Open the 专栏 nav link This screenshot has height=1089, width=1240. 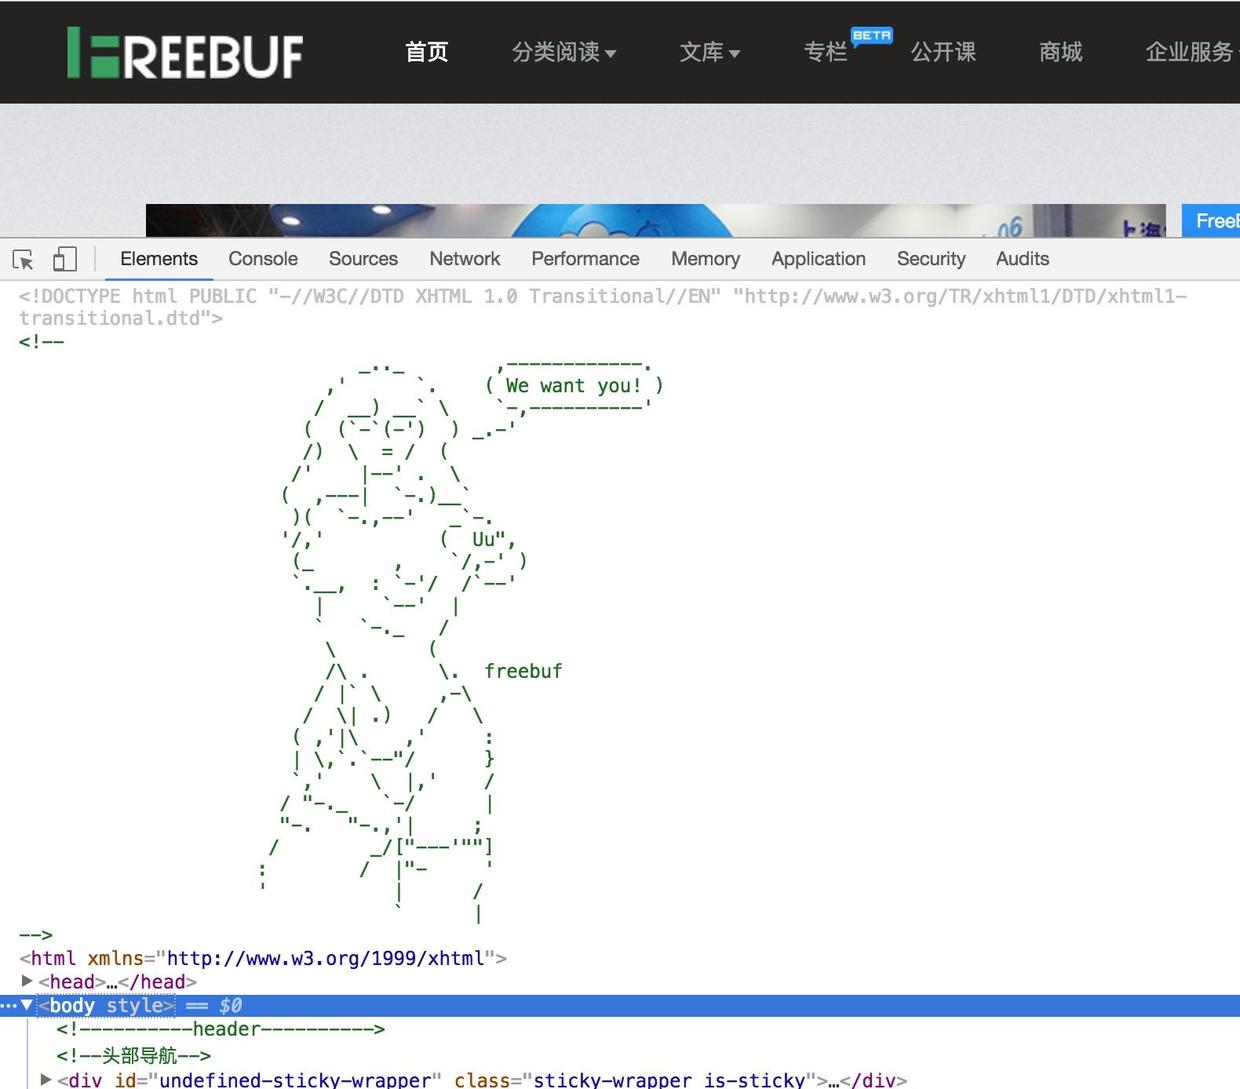click(x=826, y=52)
